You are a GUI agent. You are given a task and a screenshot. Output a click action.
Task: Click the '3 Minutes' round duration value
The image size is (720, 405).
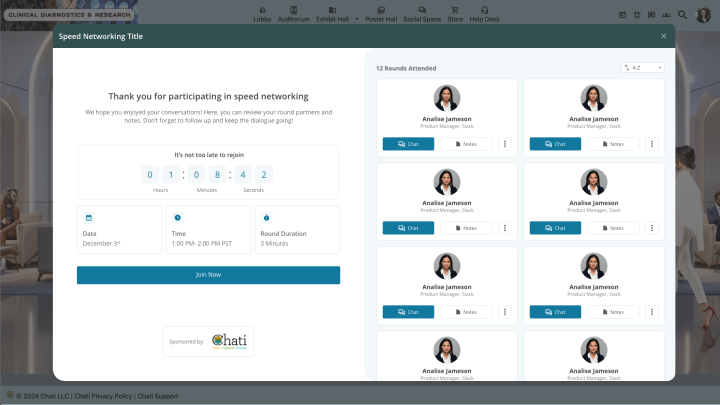pos(274,243)
